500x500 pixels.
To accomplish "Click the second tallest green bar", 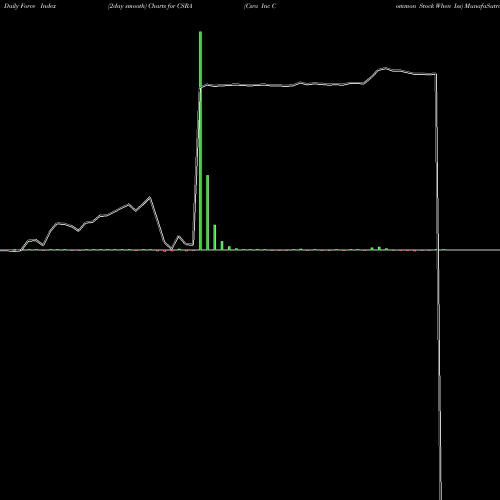I will [x=208, y=212].
